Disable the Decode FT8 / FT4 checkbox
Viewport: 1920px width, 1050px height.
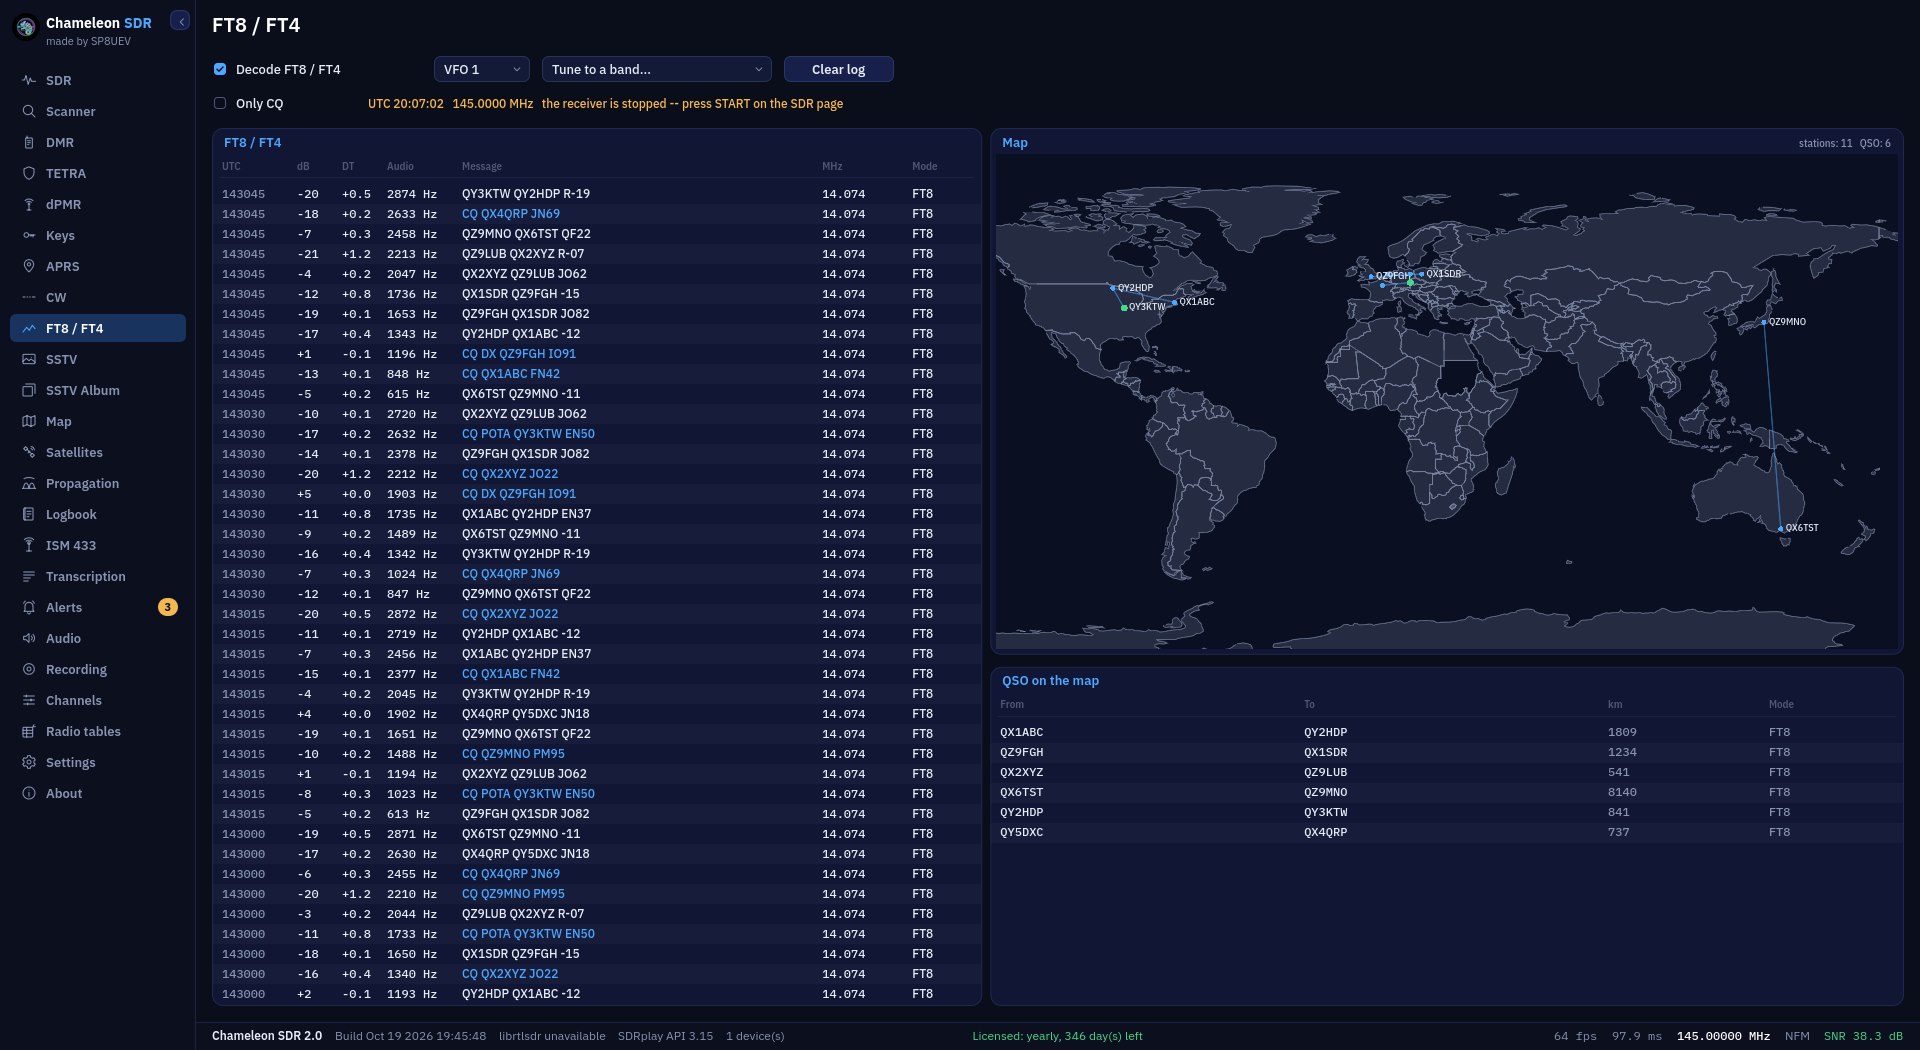coord(220,69)
